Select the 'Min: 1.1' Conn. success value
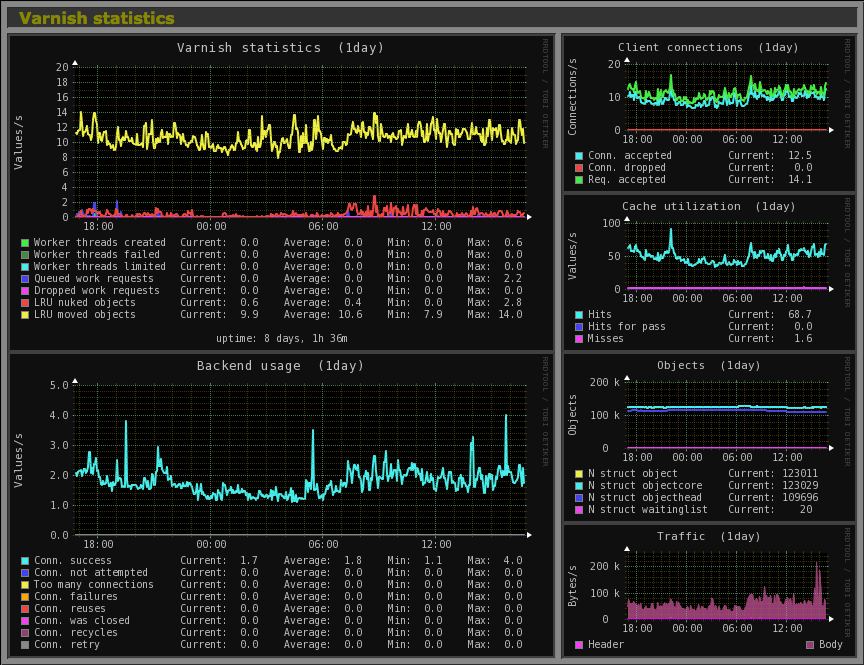864x665 pixels. tap(414, 560)
